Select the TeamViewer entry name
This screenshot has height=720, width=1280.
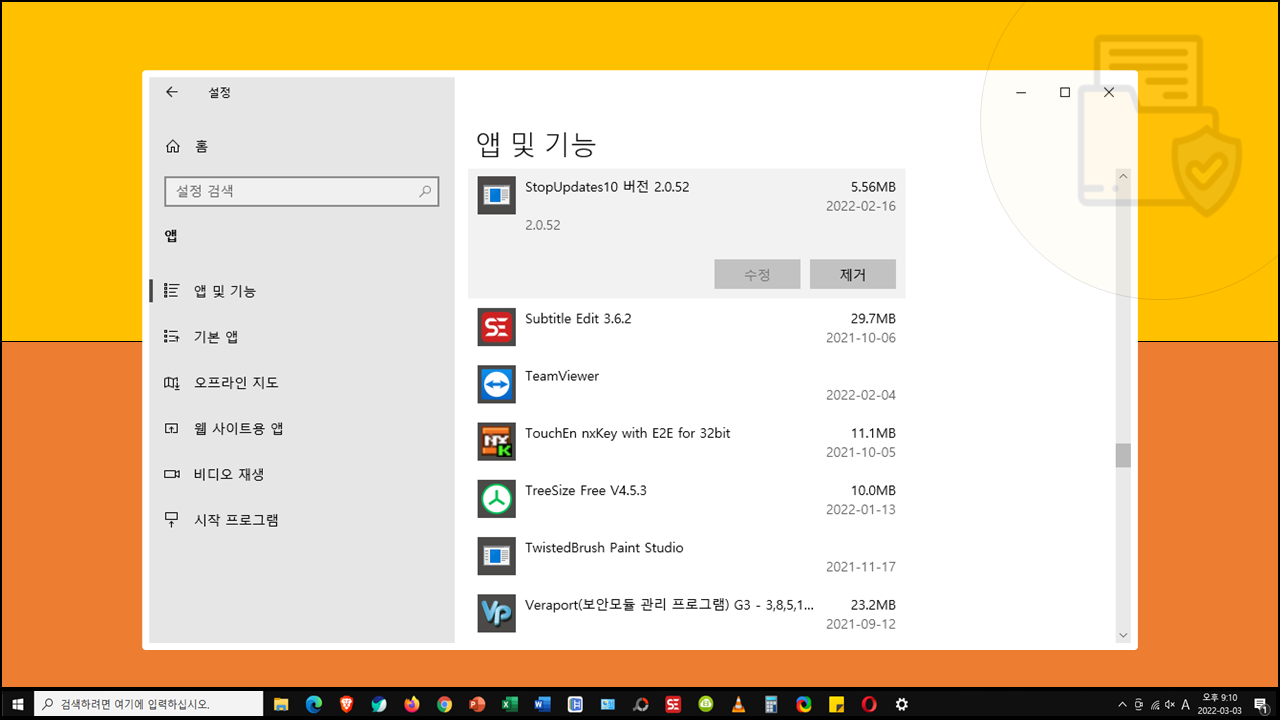point(562,376)
